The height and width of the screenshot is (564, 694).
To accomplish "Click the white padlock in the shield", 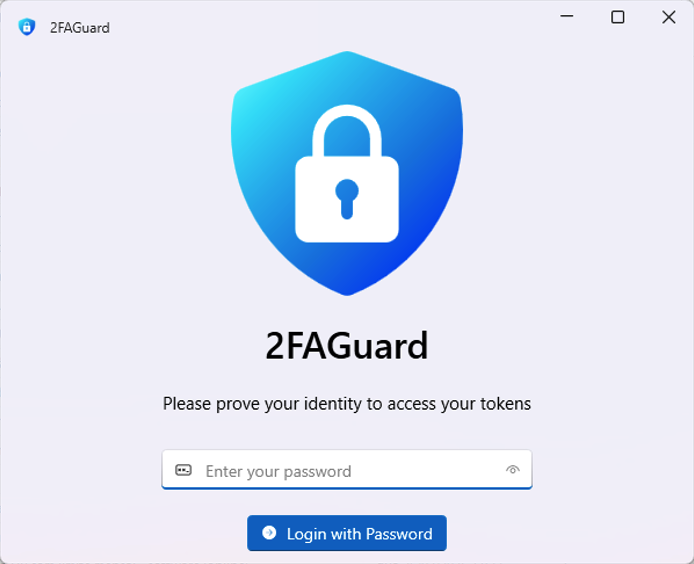I will (x=347, y=174).
